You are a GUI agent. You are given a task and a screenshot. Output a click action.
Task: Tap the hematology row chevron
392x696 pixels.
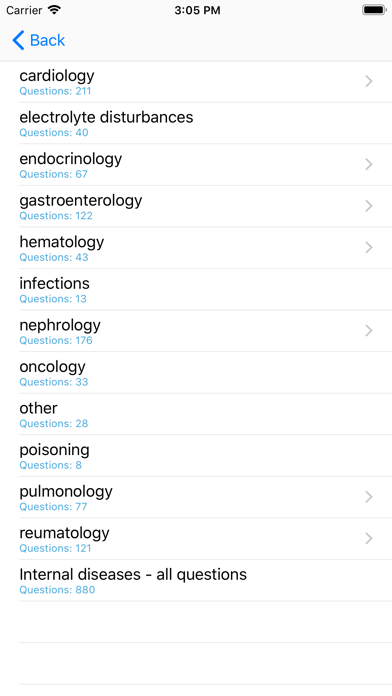tap(368, 247)
